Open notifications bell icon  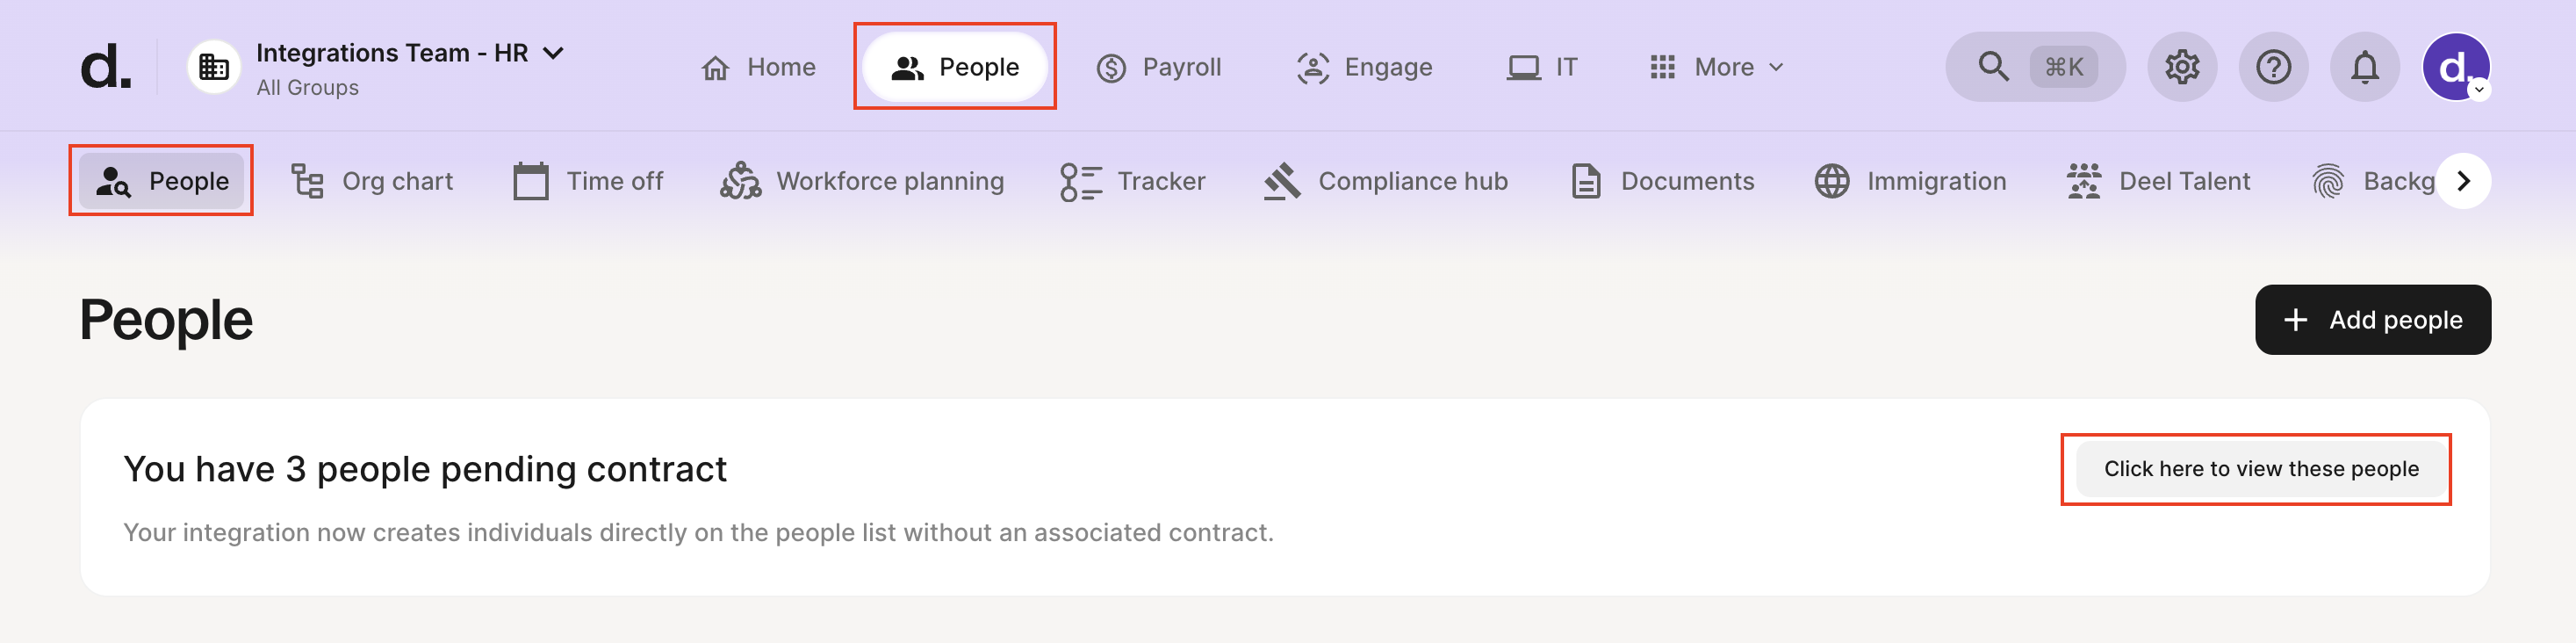(2364, 67)
